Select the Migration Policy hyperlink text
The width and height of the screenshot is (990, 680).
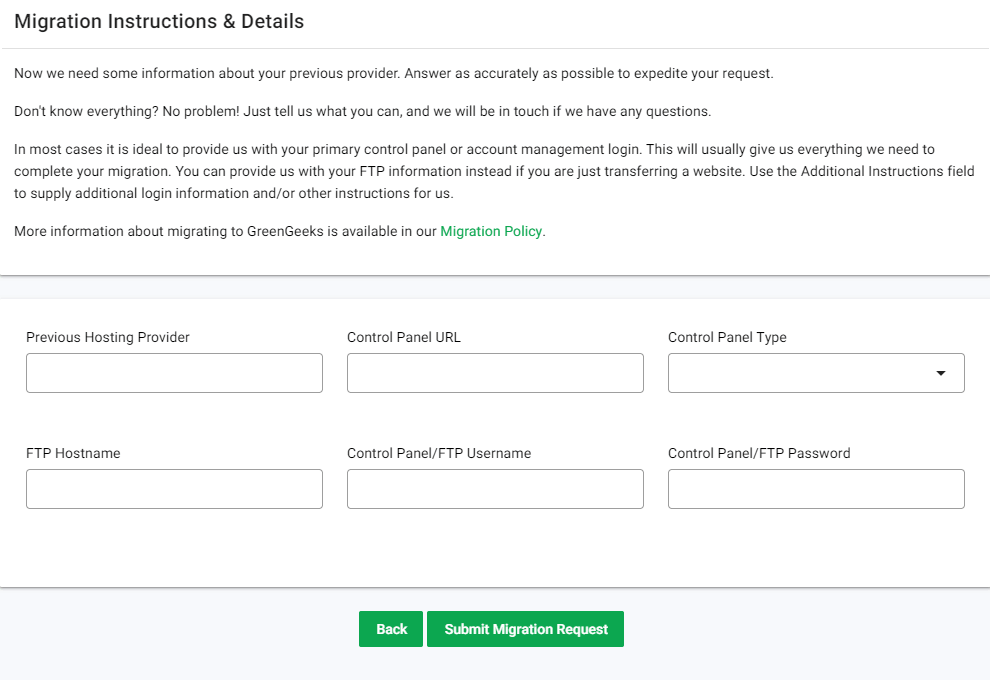click(491, 231)
